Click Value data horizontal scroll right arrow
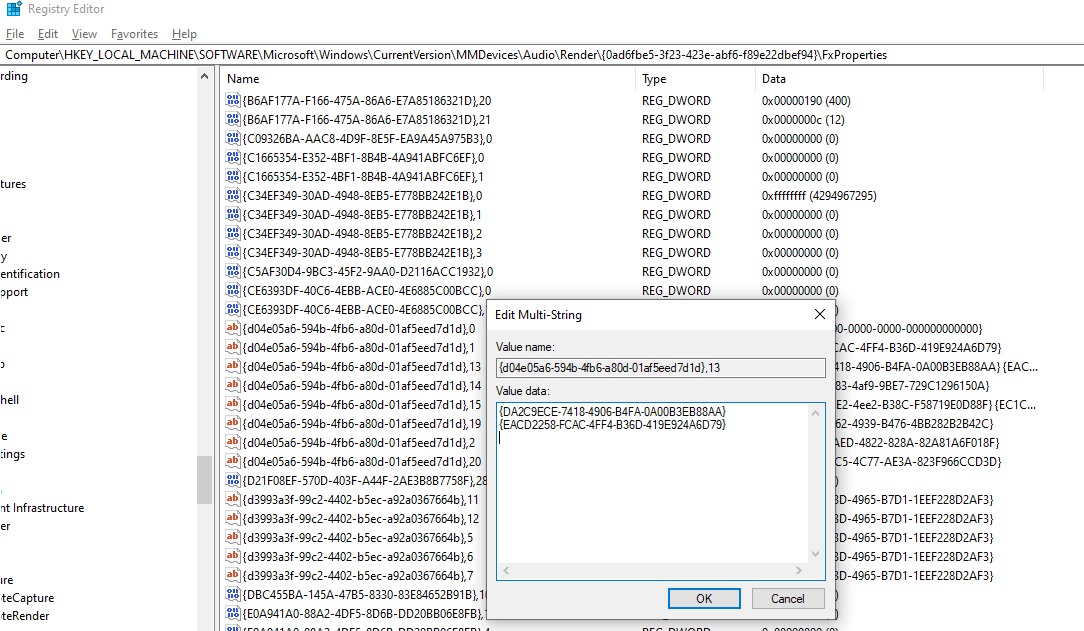 [799, 571]
